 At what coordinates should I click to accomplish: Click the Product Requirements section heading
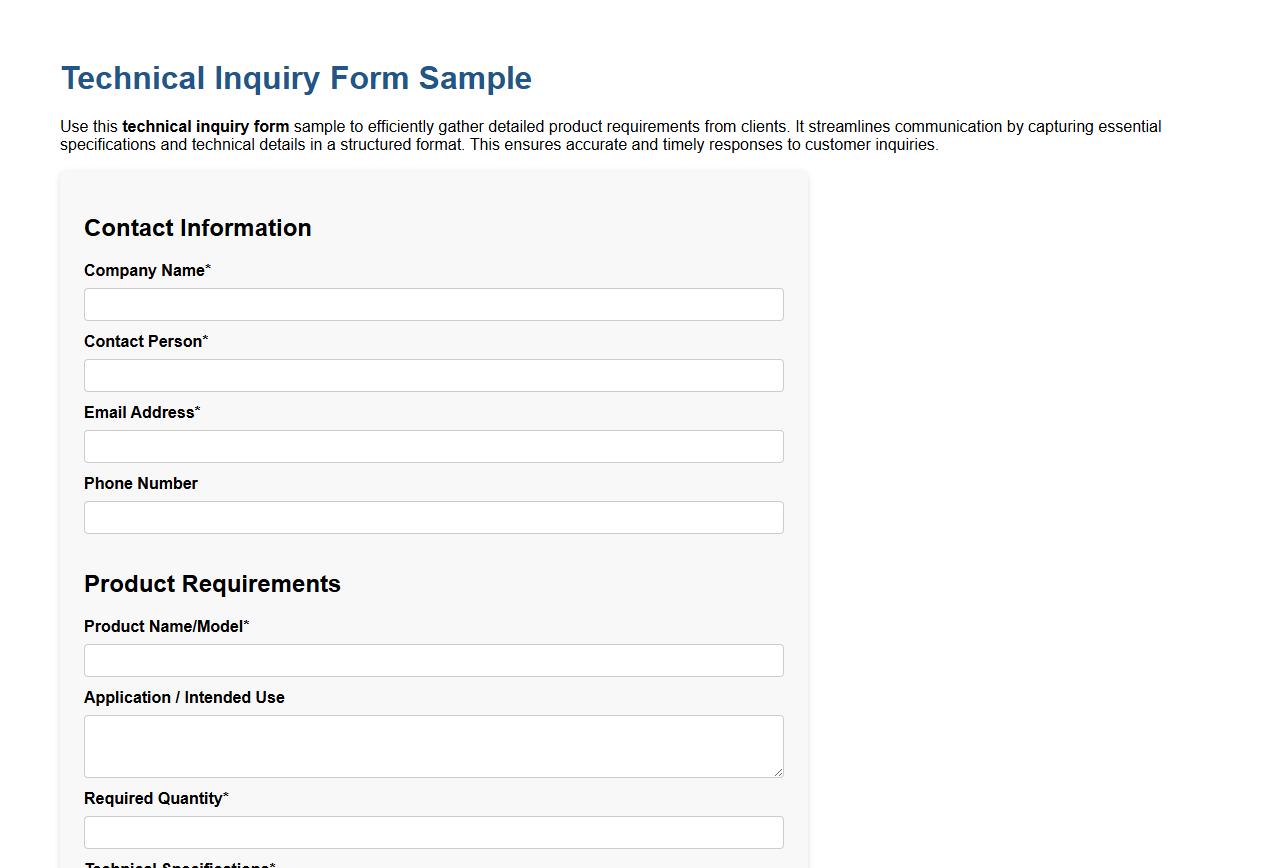[x=212, y=584]
